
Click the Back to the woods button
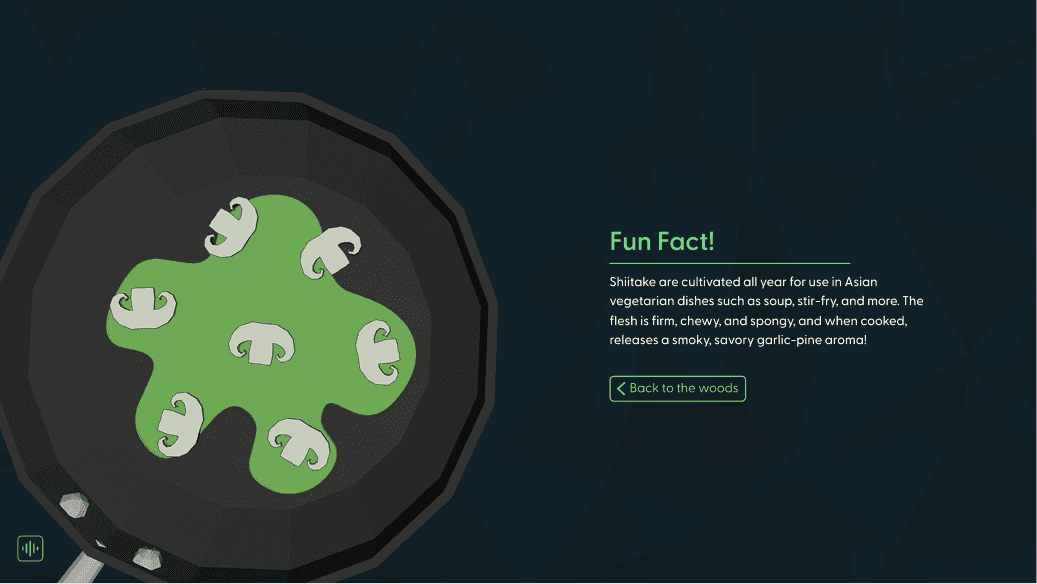[677, 389]
